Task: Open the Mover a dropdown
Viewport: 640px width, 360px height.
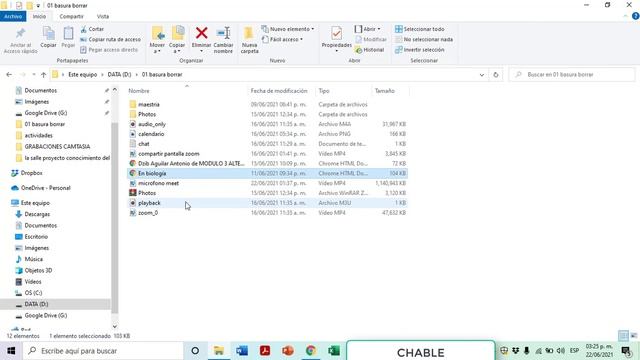Action: 157,40
